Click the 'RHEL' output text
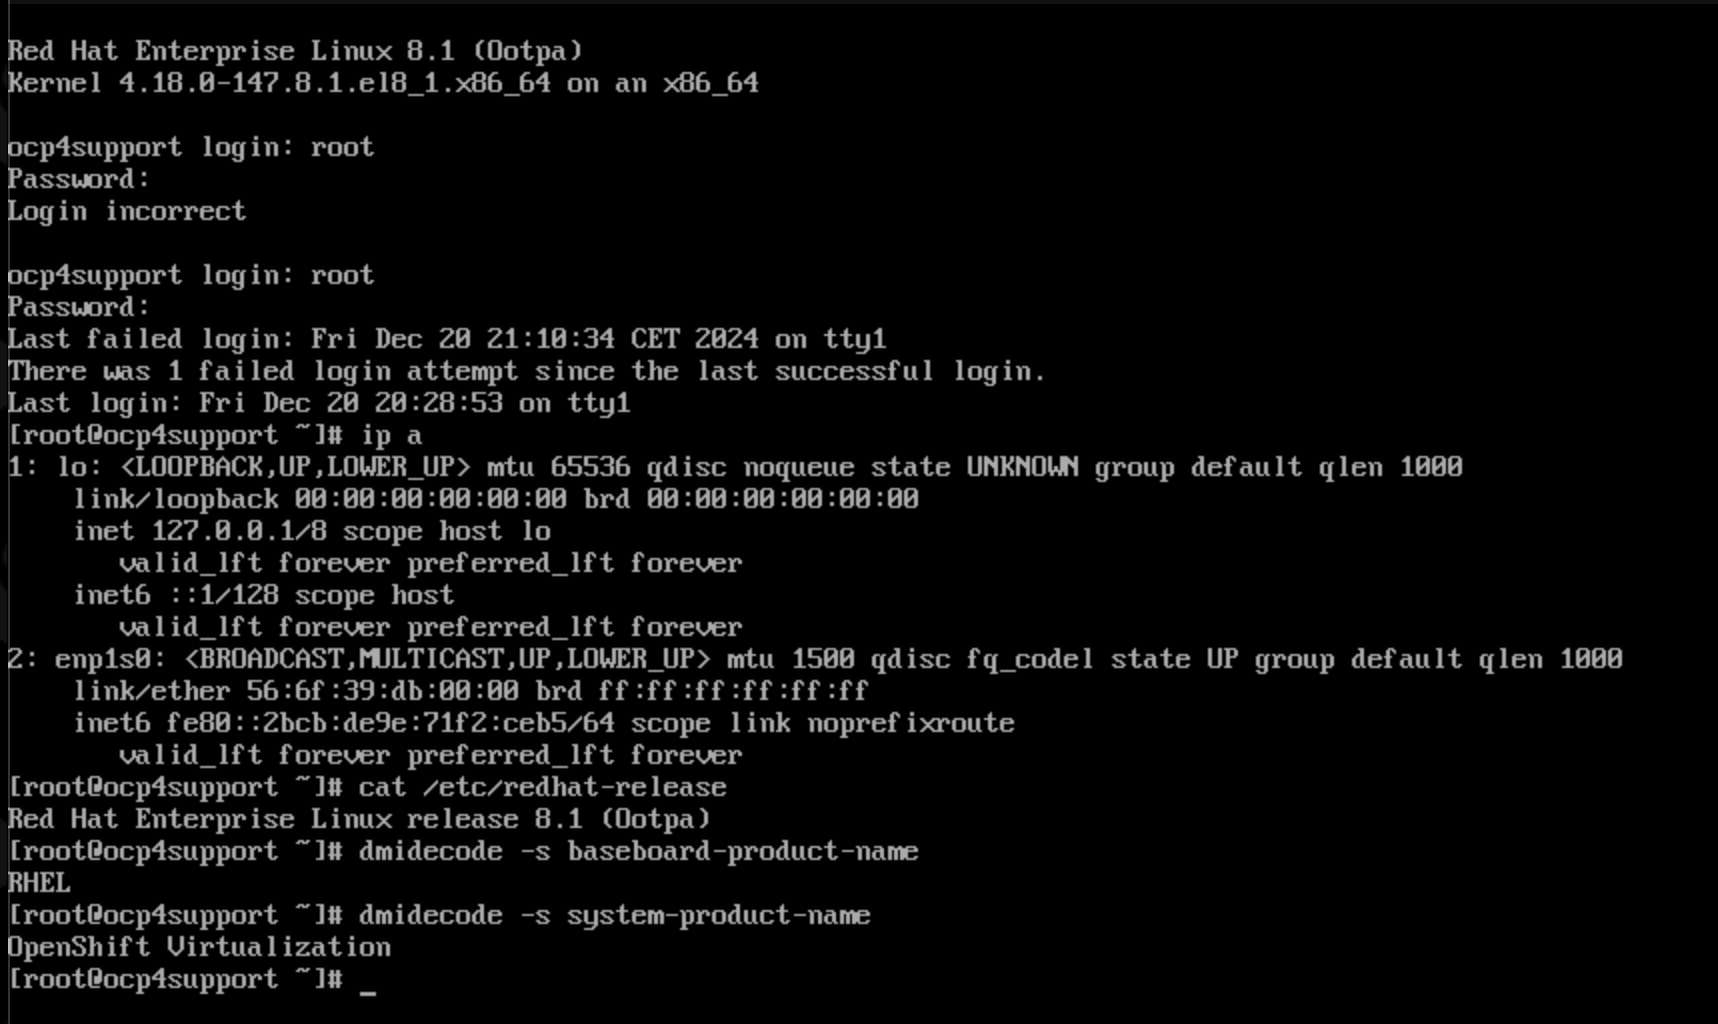Viewport: 1718px width, 1024px height. [x=39, y=884]
